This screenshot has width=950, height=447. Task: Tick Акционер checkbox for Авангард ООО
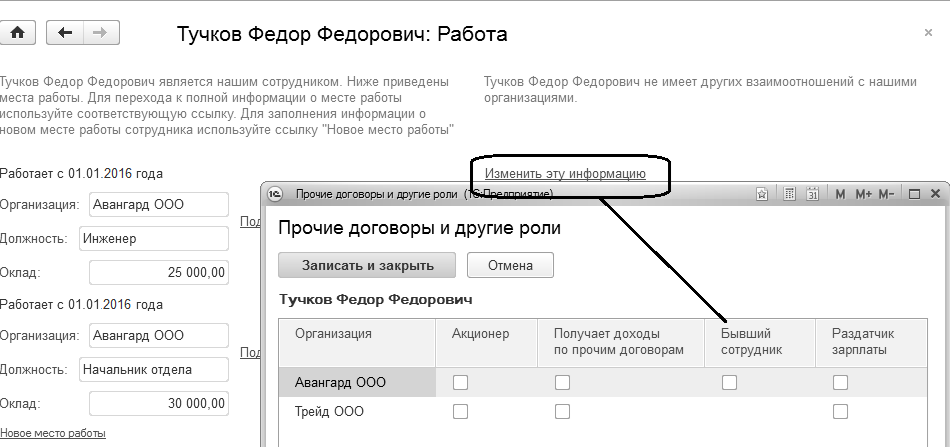[460, 382]
